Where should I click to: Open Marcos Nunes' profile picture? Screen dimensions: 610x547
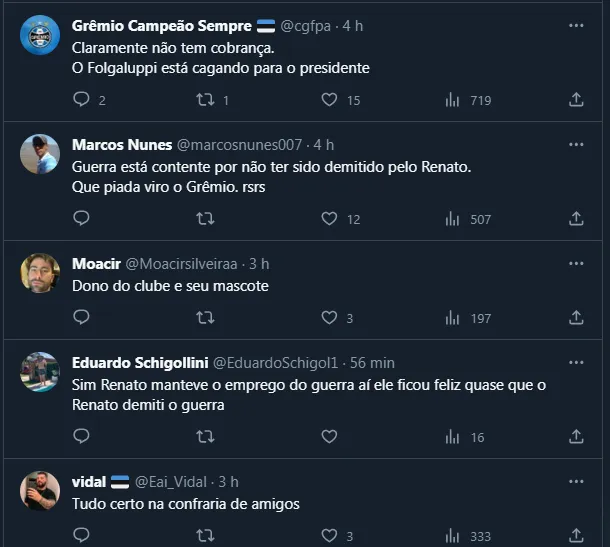click(x=40, y=153)
